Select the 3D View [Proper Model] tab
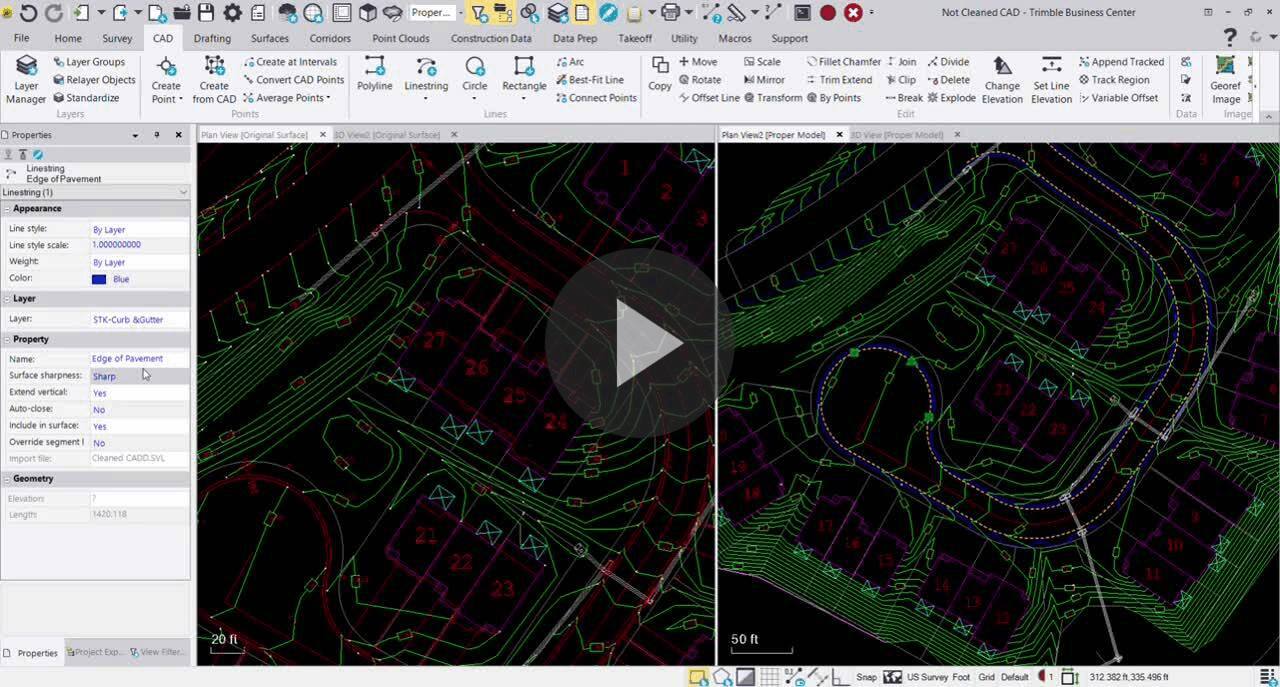Screen dimensions: 1280x687 (x=897, y=135)
